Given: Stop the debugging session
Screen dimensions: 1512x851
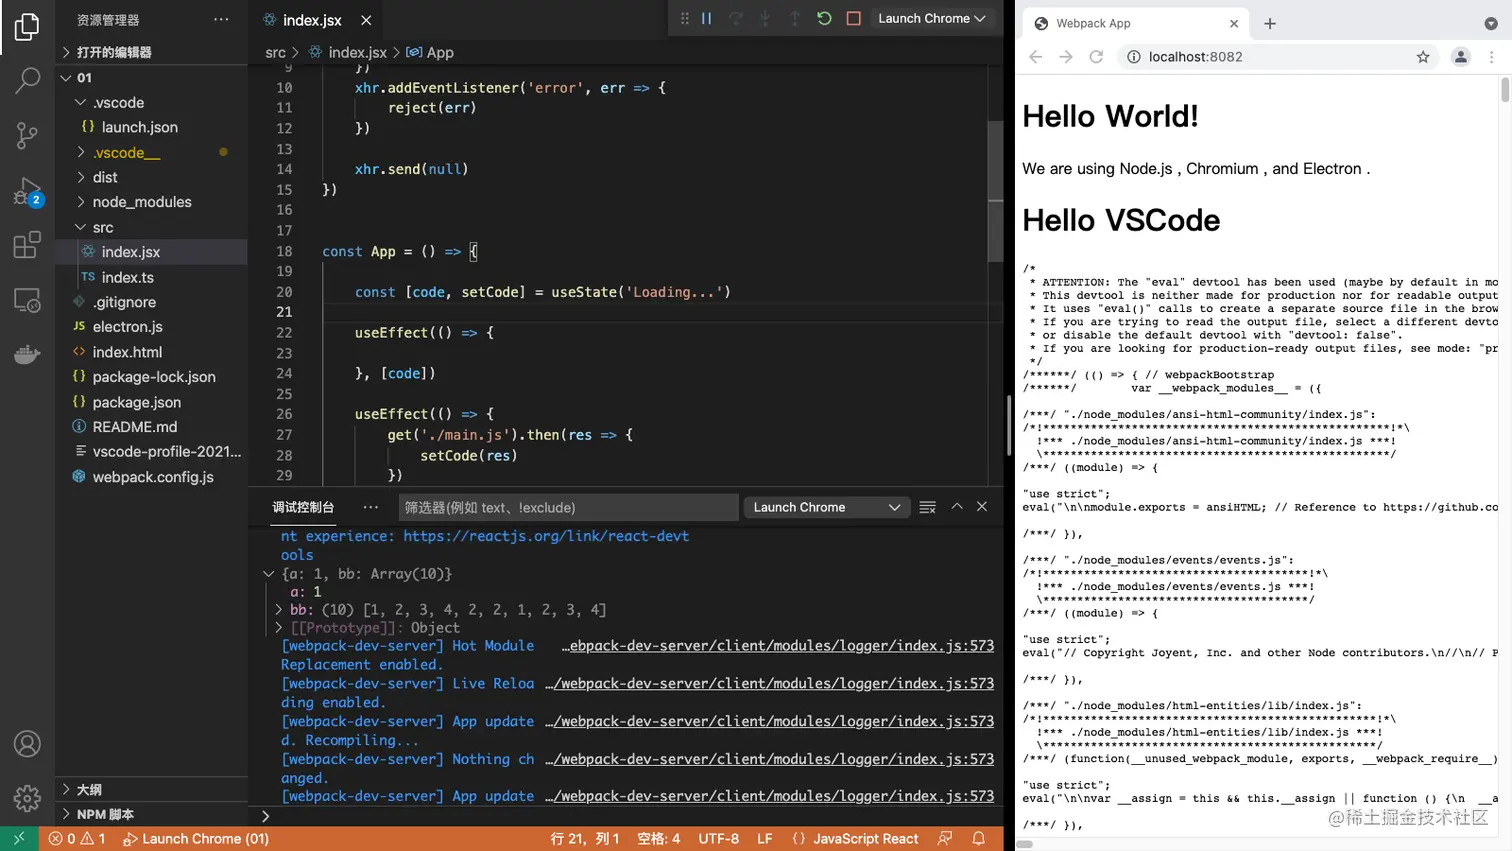Looking at the screenshot, I should click(x=853, y=19).
